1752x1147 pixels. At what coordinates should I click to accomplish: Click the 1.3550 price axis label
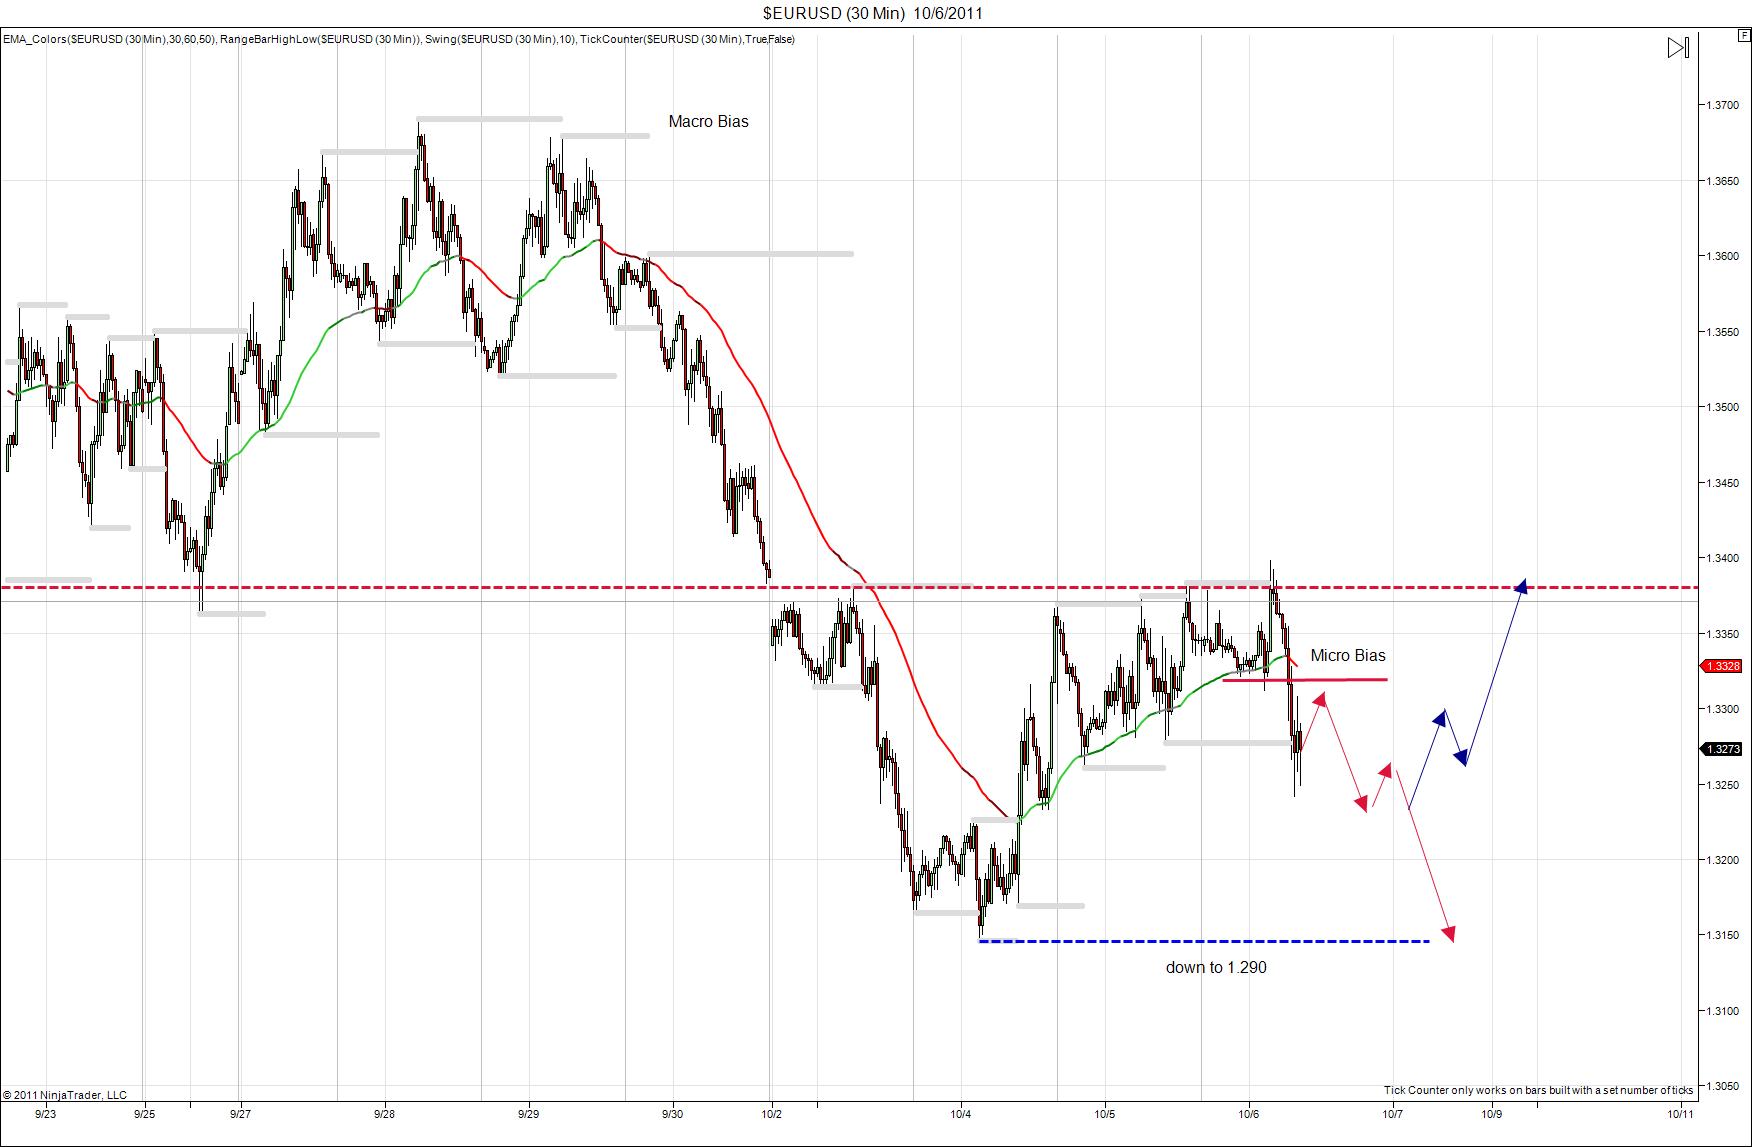1721,332
